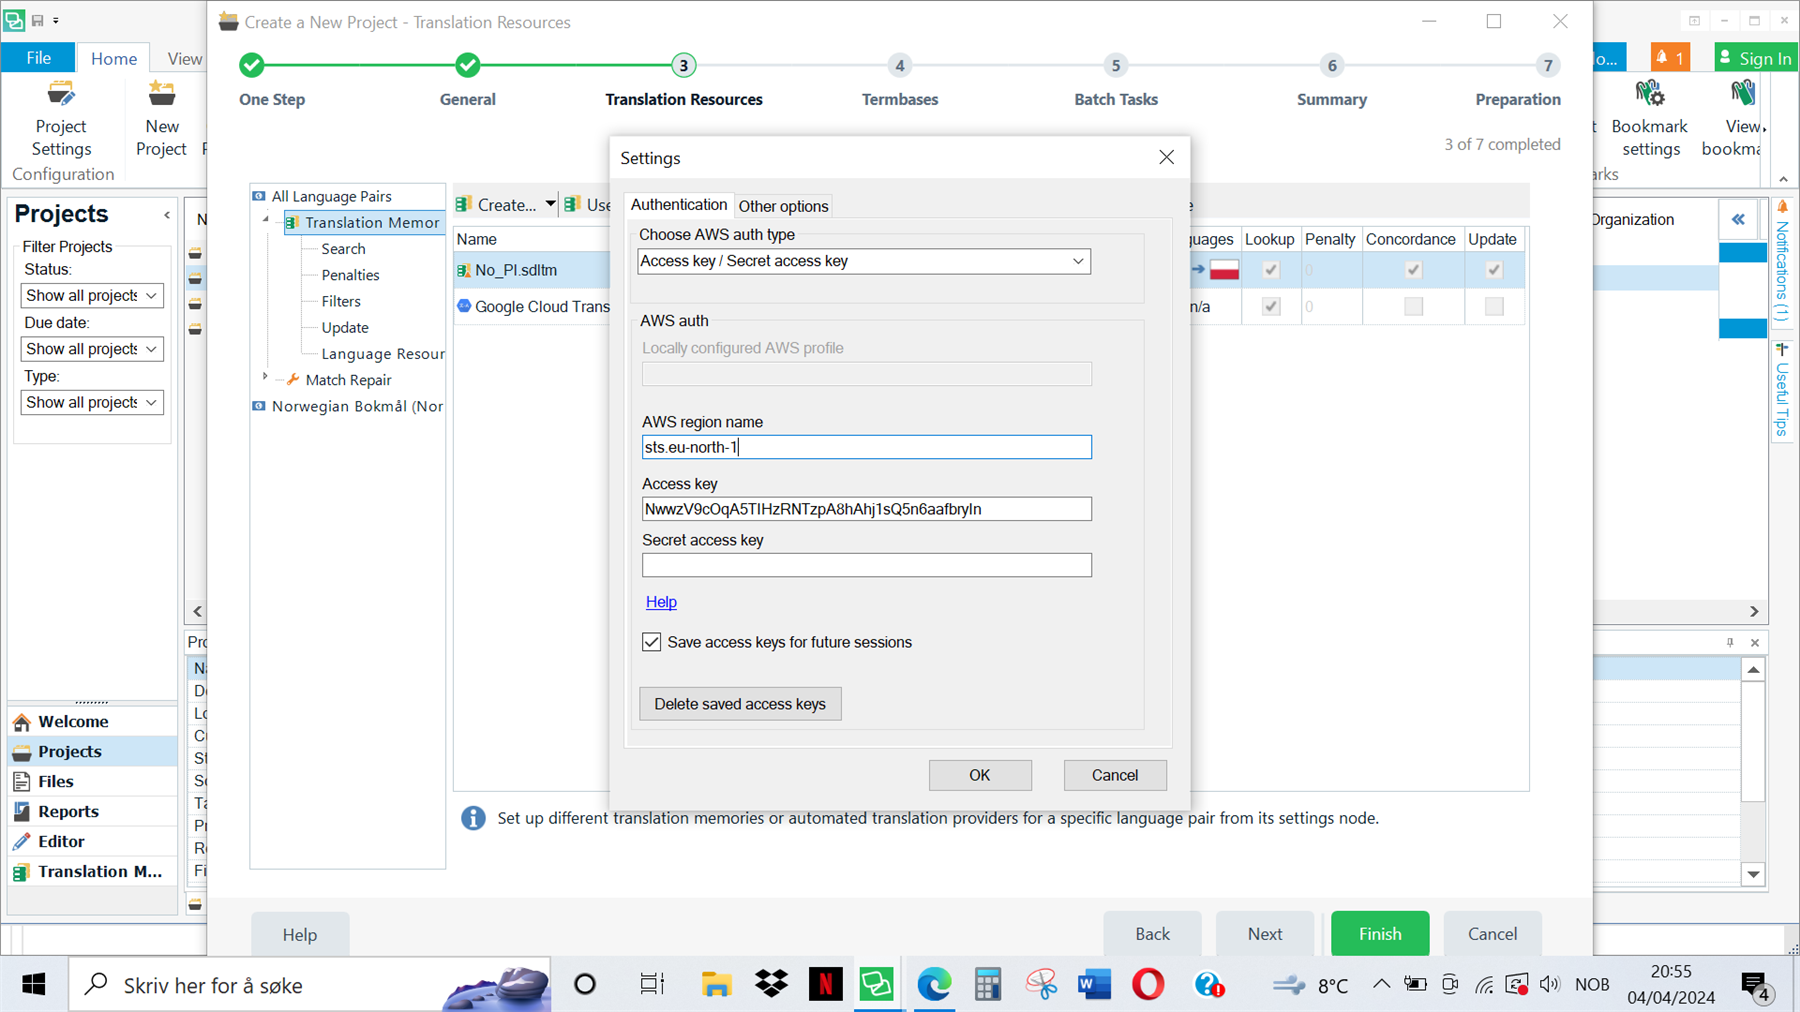This screenshot has width=1800, height=1012.
Task: Switch to the Home ribbon tab
Action: (x=114, y=58)
